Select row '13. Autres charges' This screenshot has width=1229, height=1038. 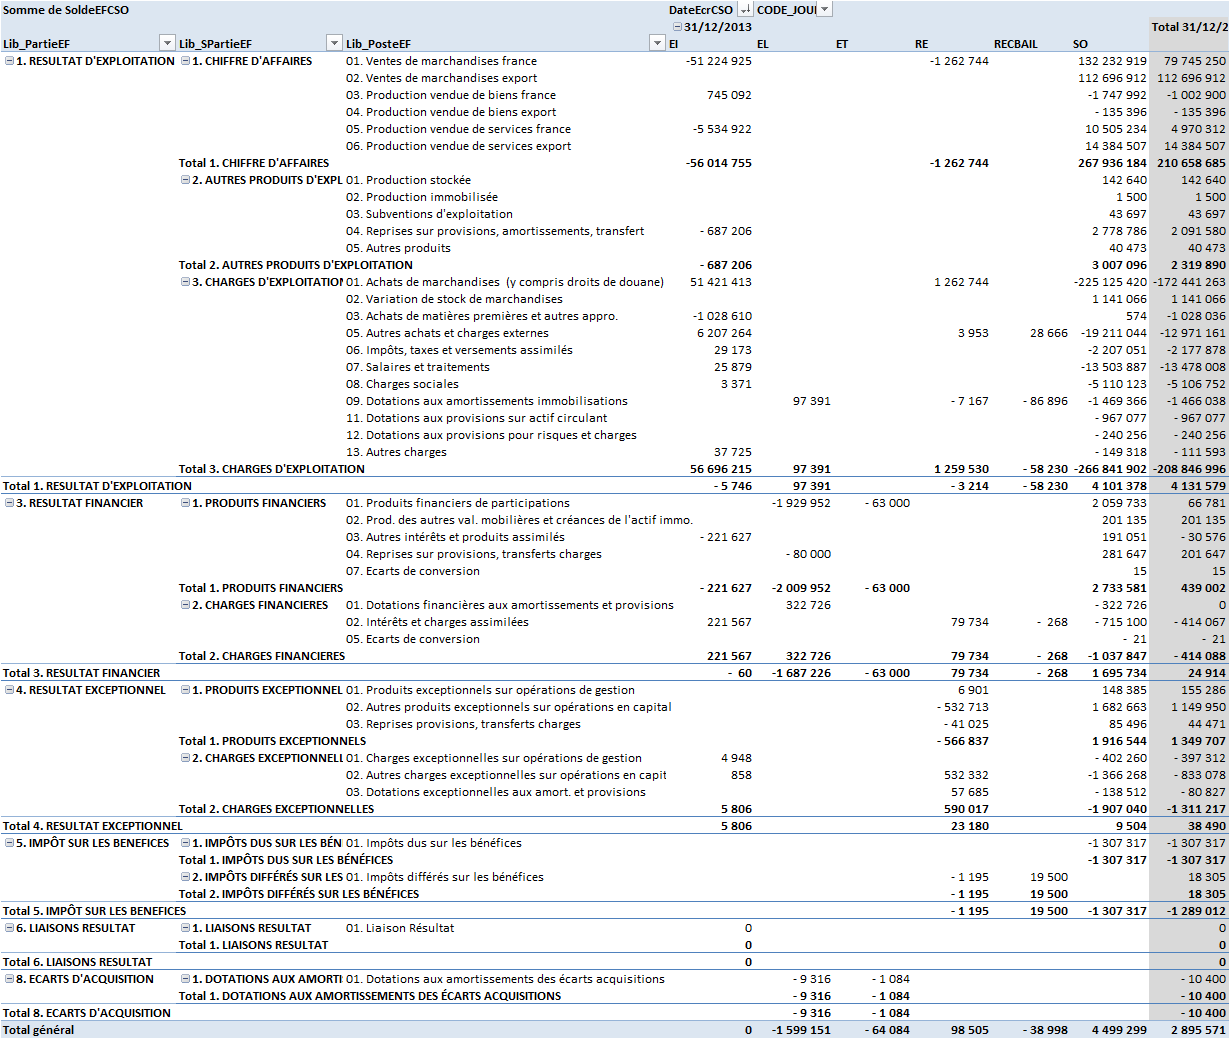point(396,452)
